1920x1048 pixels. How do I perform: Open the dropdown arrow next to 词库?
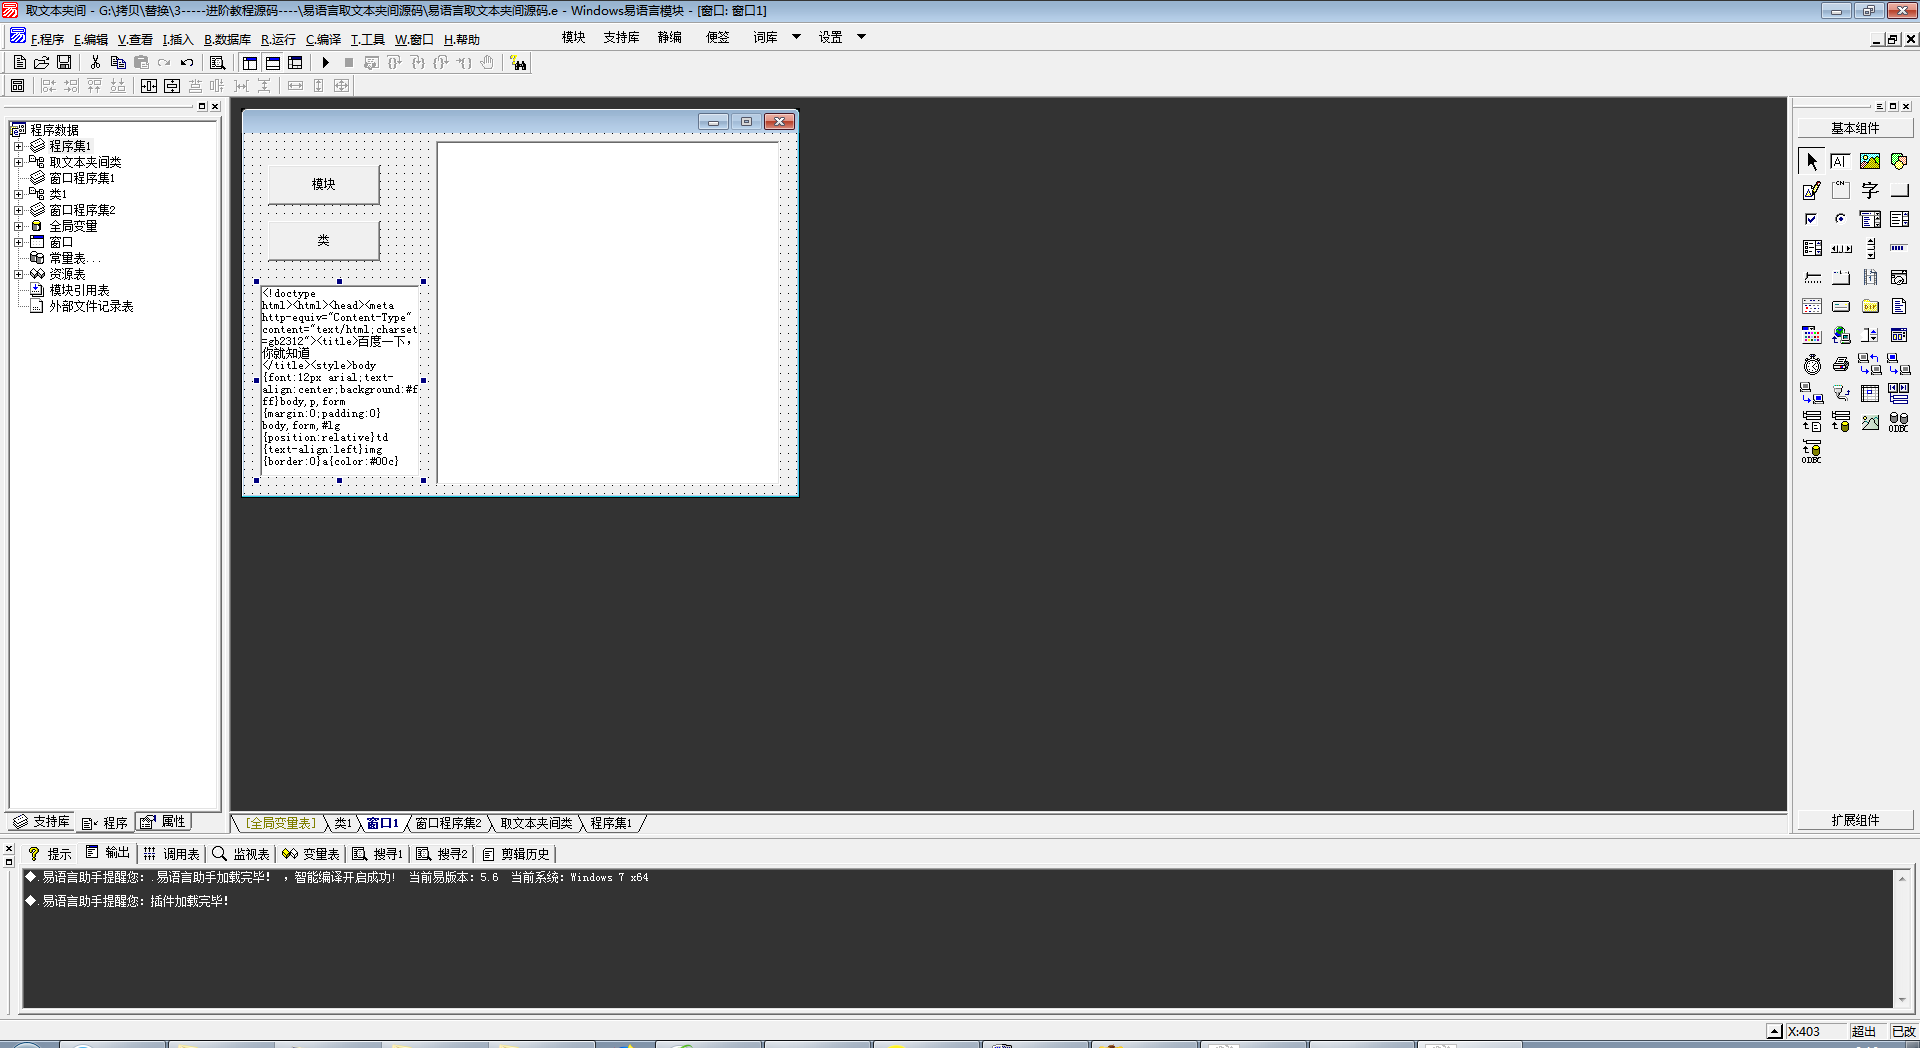click(x=796, y=37)
